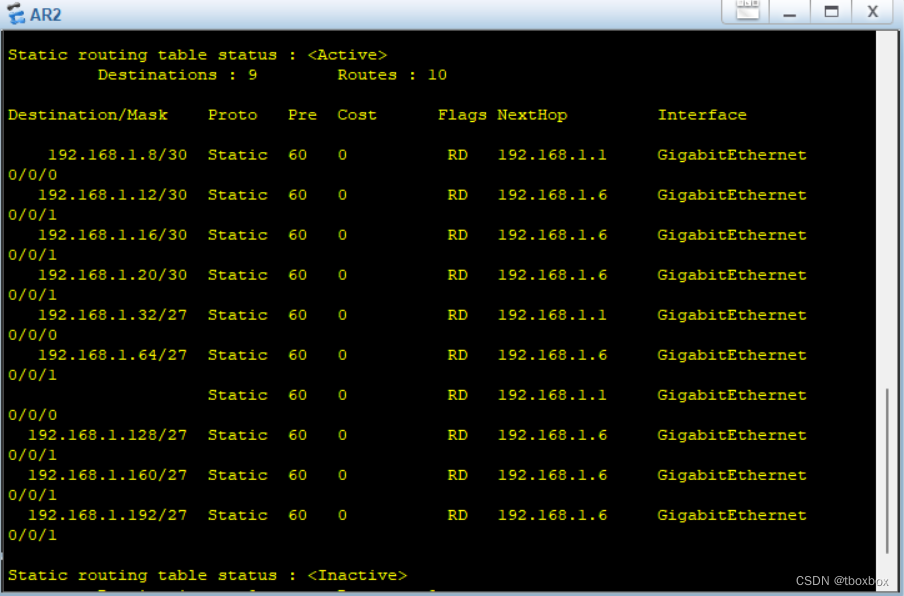Click the 'Routes : 10' text
The image size is (904, 596).
[x=392, y=75]
